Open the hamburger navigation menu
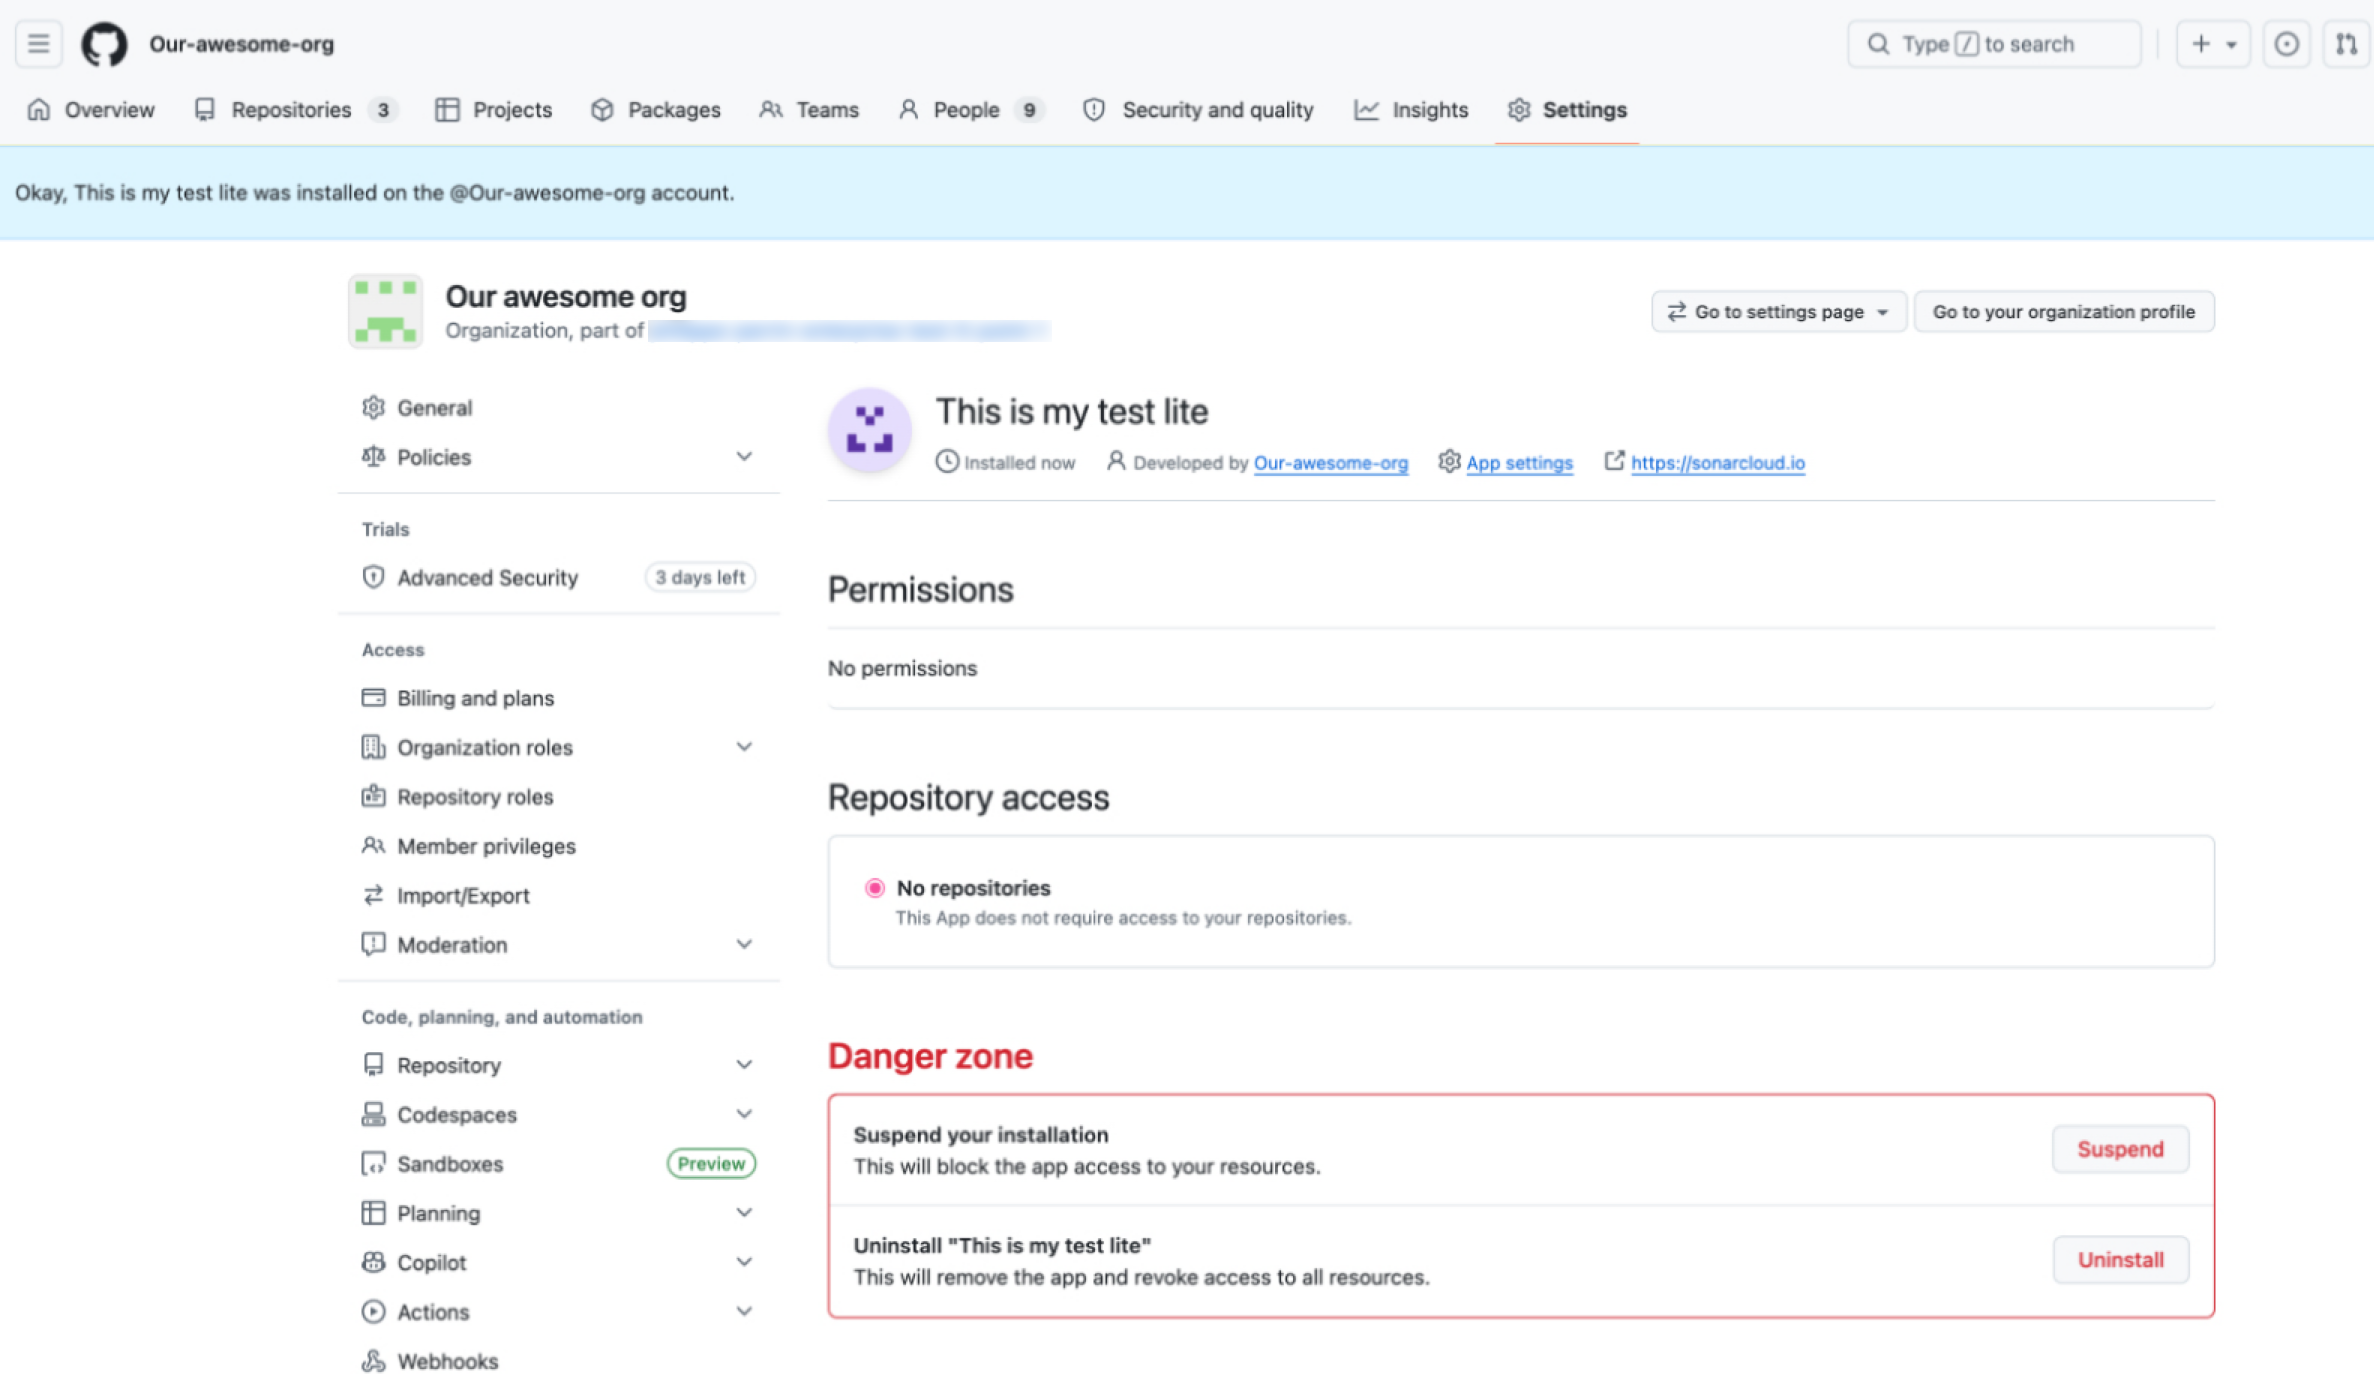The height and width of the screenshot is (1390, 2374). 38,44
